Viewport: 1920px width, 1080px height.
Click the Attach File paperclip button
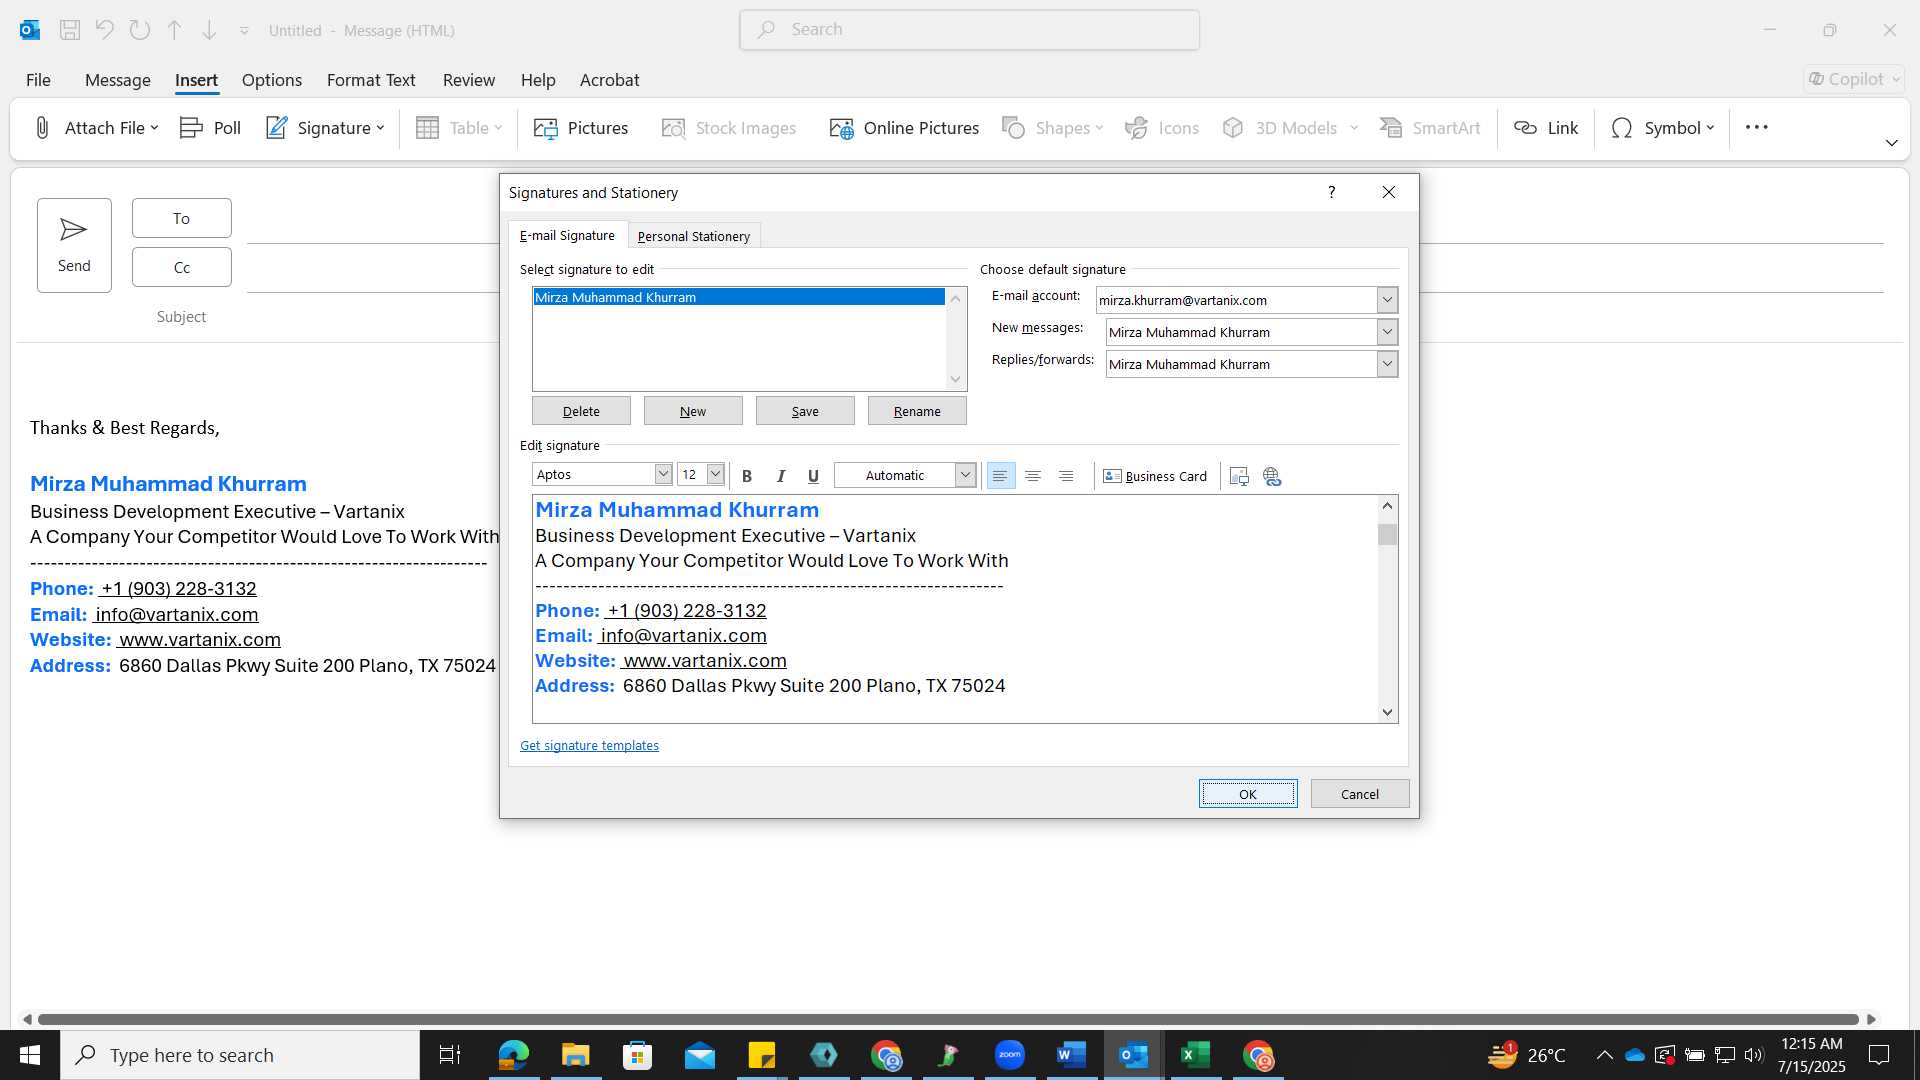[x=96, y=128]
